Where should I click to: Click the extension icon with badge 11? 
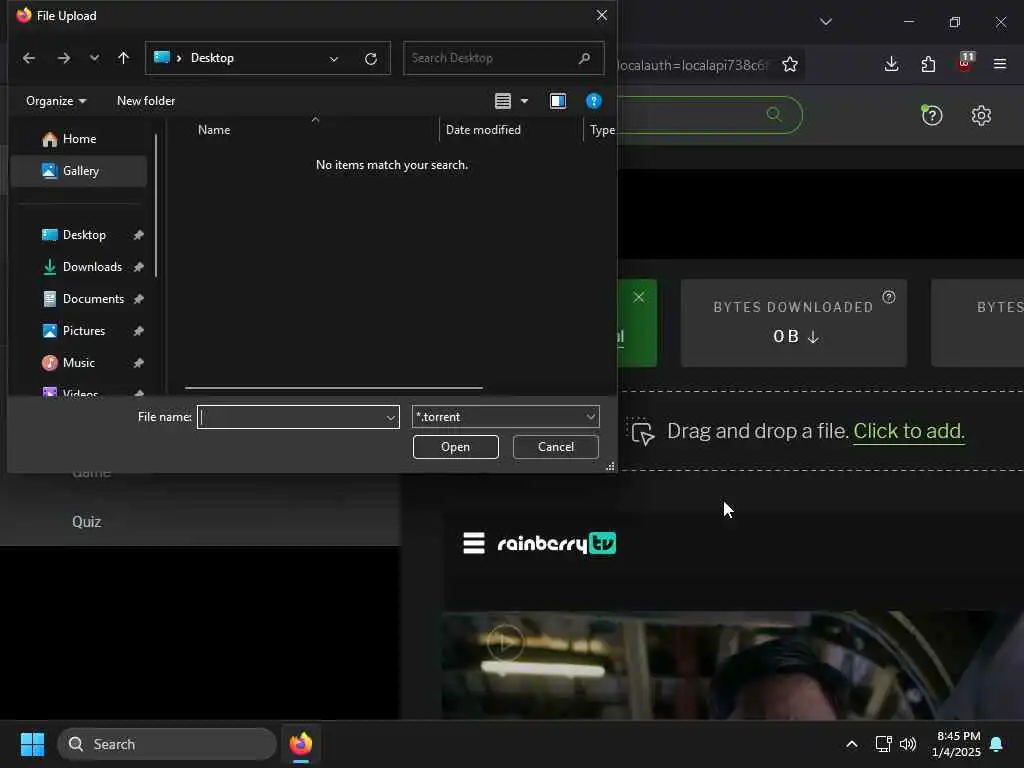coord(965,62)
